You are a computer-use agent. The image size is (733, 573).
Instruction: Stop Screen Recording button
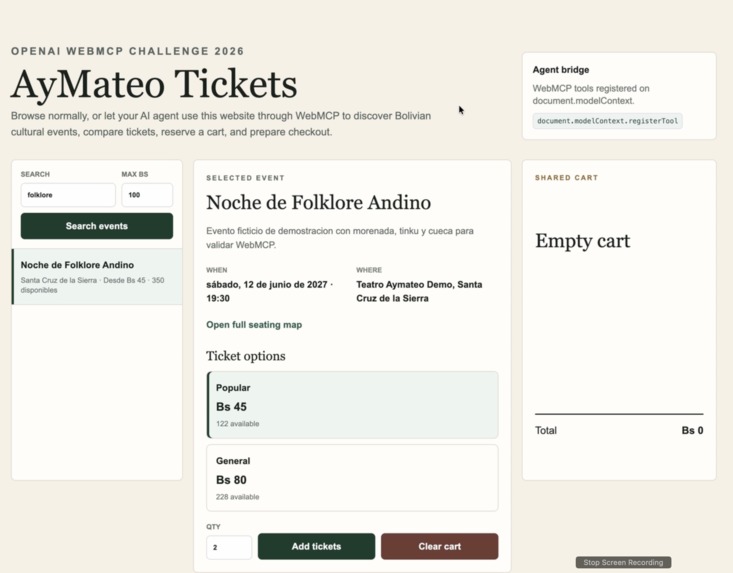pos(623,562)
